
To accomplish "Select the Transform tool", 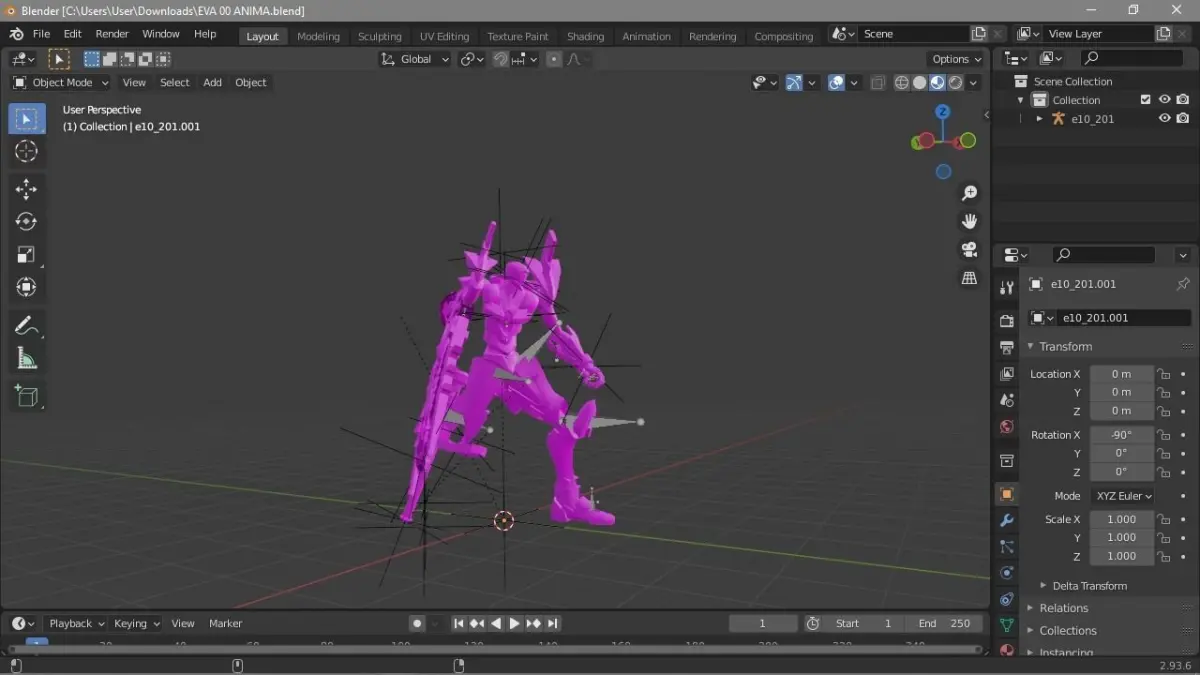I will click(x=26, y=288).
